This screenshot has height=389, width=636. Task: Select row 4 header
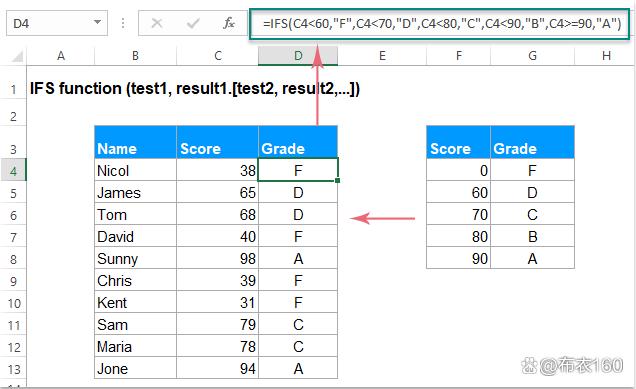(x=13, y=170)
